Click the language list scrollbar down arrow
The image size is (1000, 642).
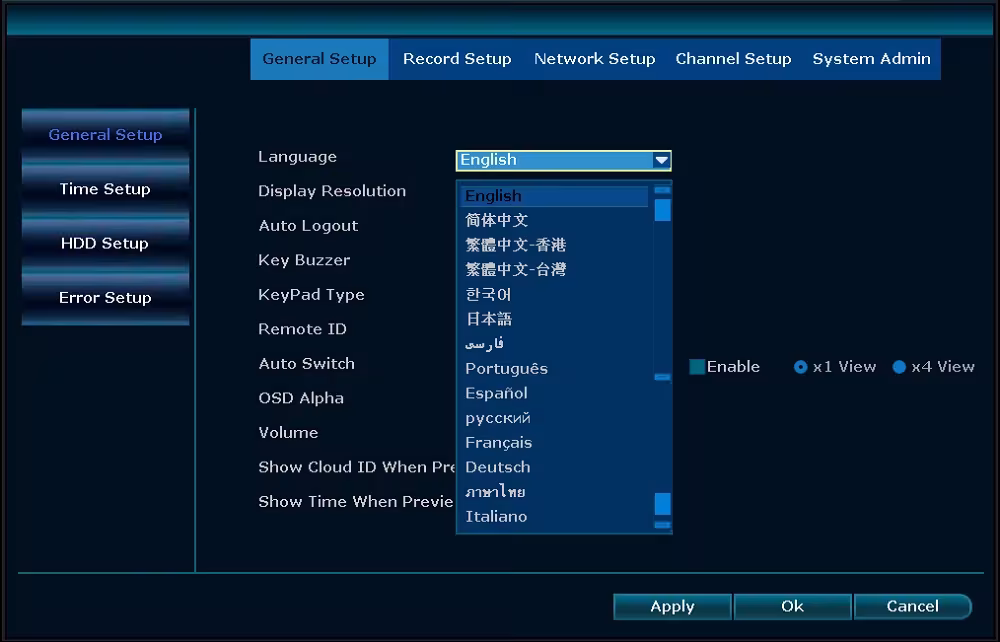point(663,525)
